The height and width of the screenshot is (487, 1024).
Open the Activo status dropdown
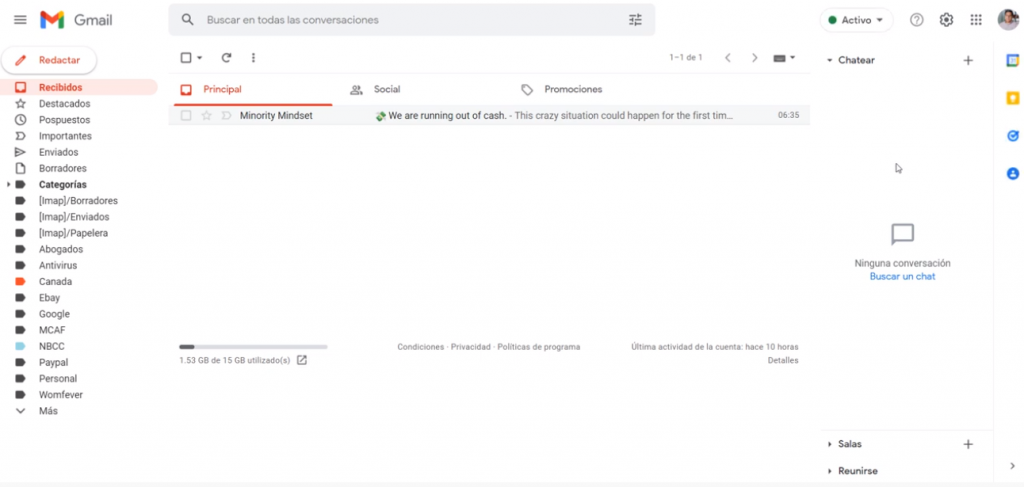tap(855, 20)
